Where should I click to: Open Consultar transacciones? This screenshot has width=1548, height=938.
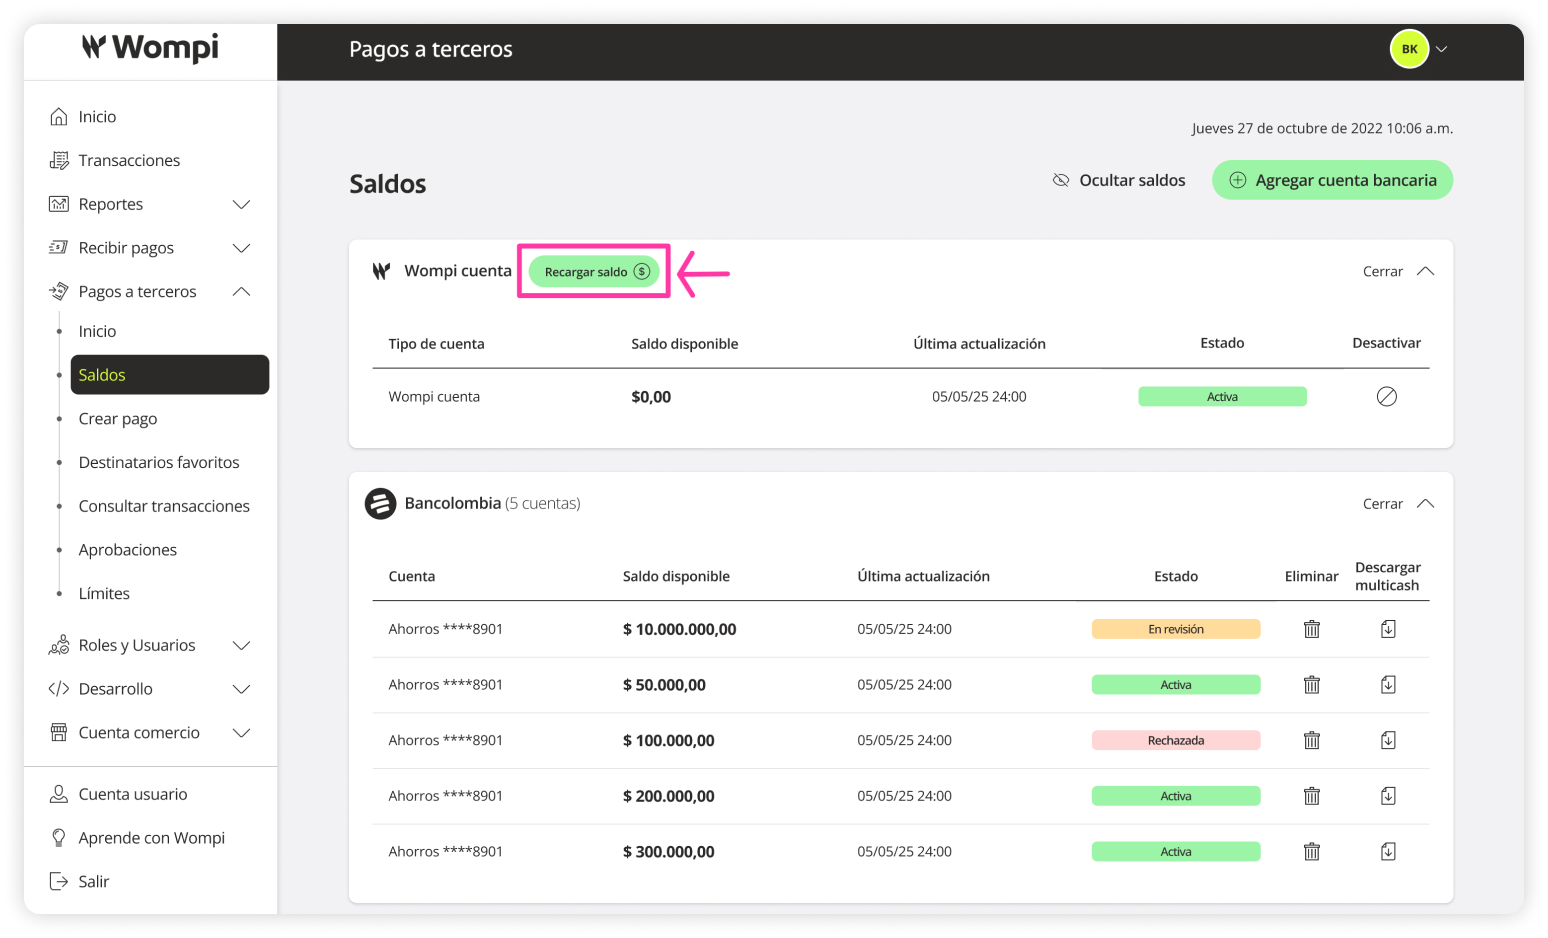tap(164, 506)
